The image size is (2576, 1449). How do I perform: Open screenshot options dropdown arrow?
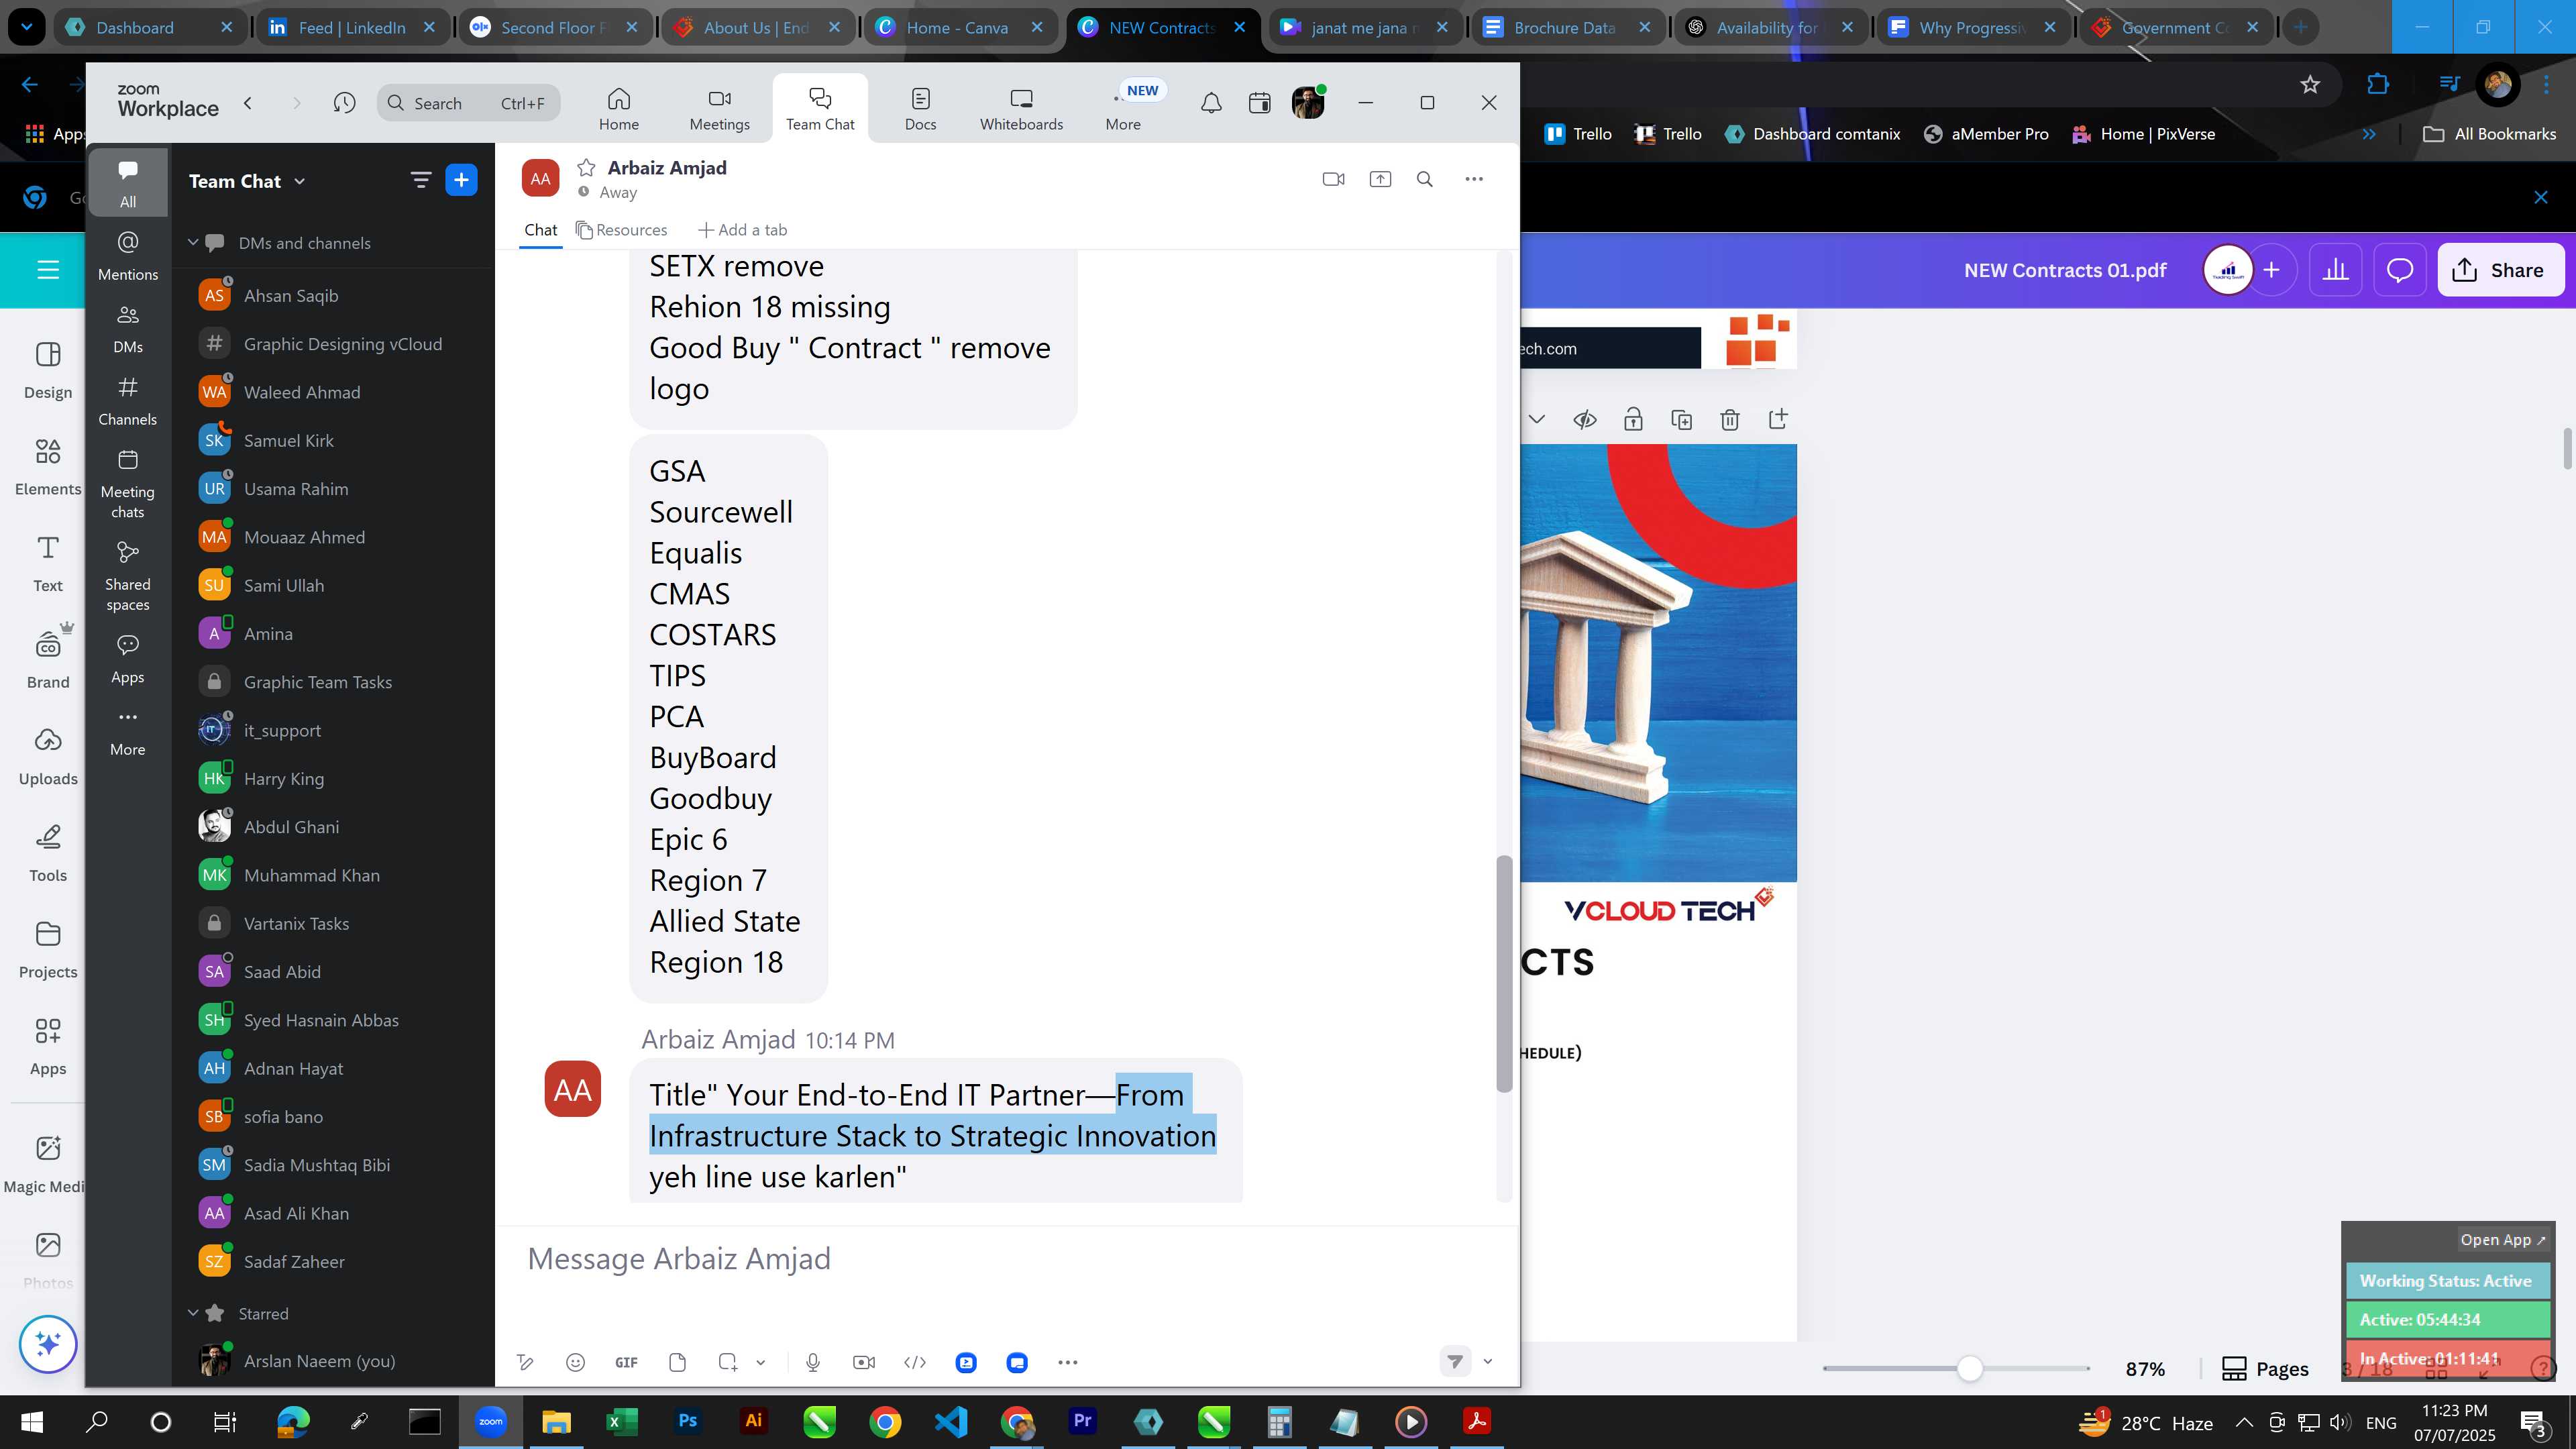(x=761, y=1362)
